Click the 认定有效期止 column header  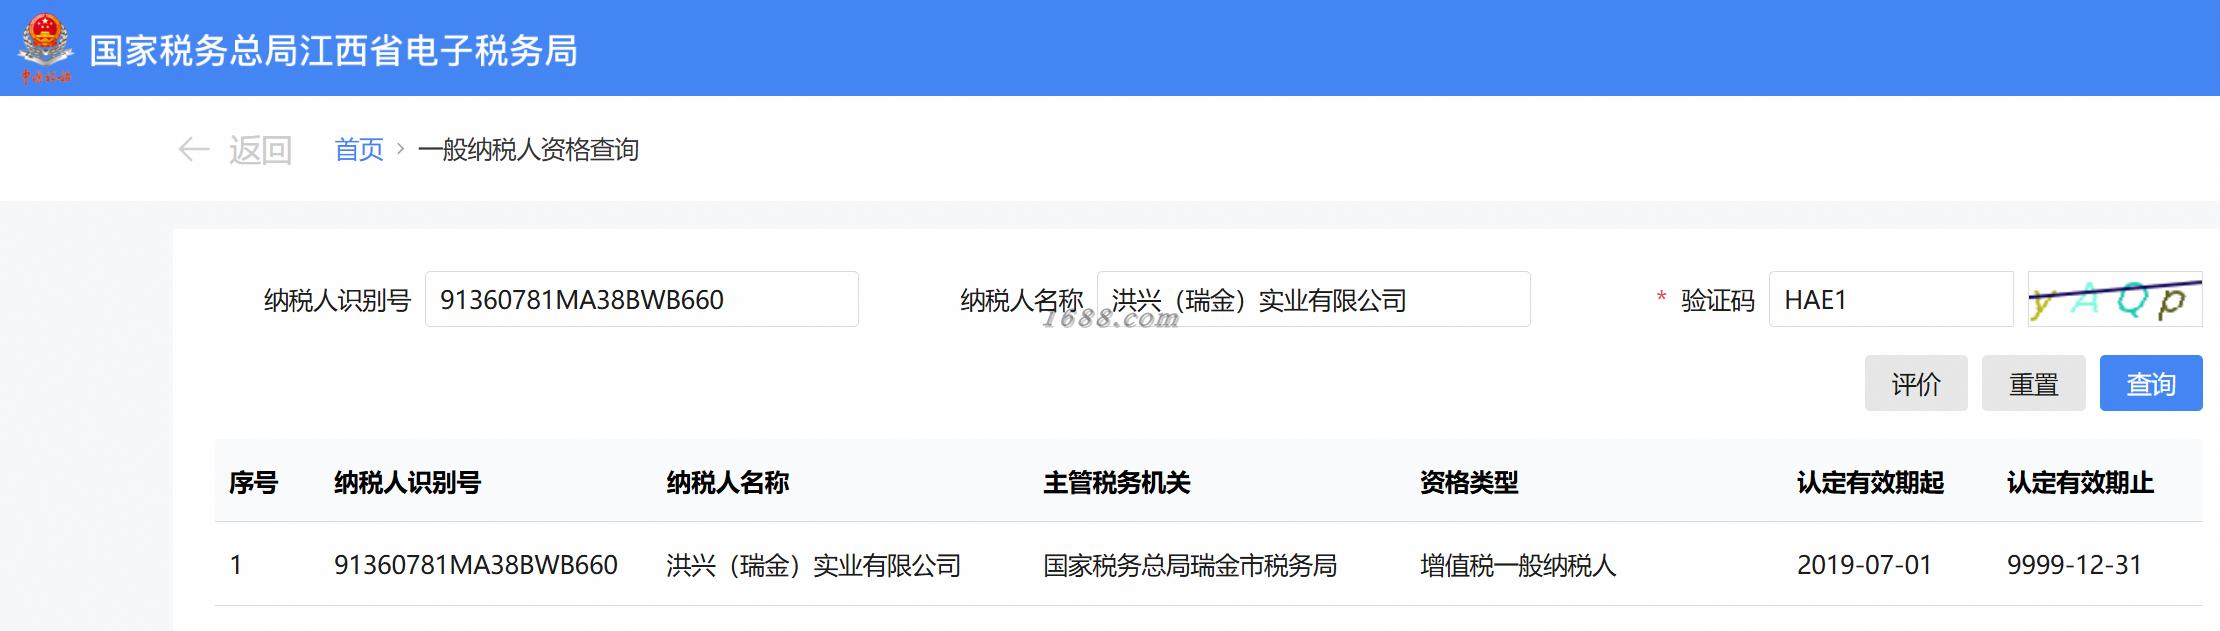(x=2081, y=483)
